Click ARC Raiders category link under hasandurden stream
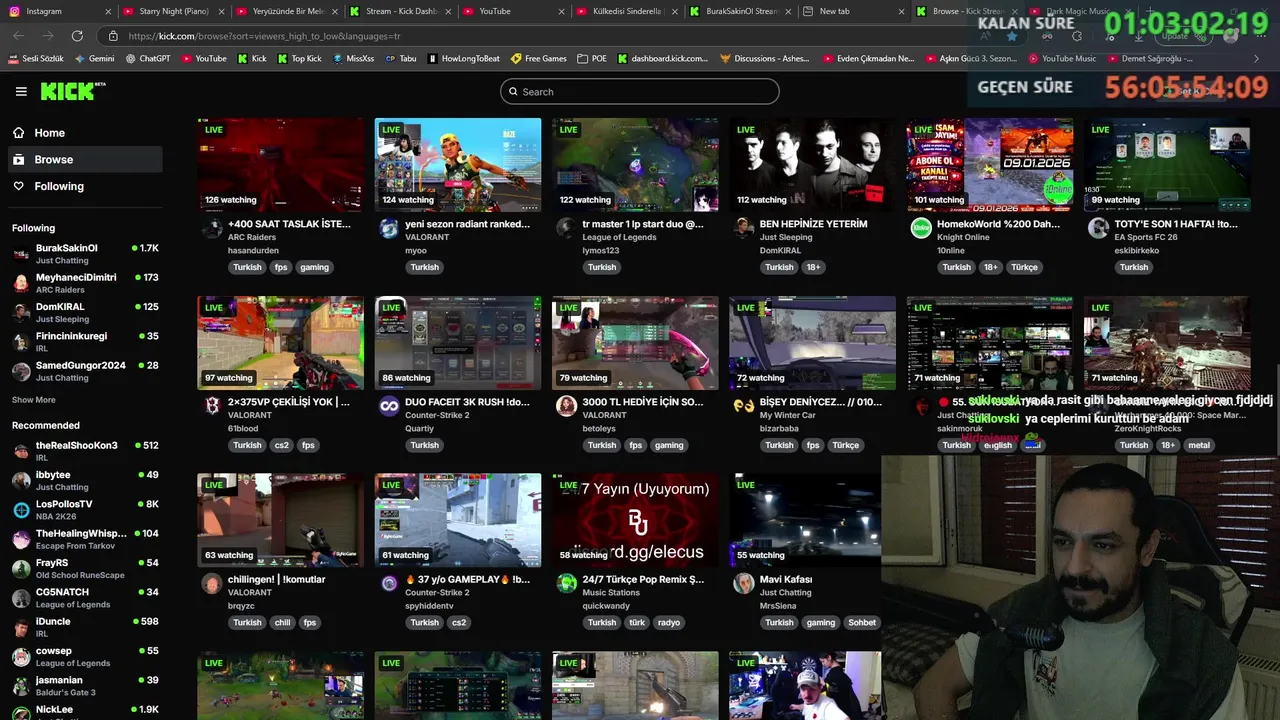This screenshot has width=1280, height=720. click(252, 238)
